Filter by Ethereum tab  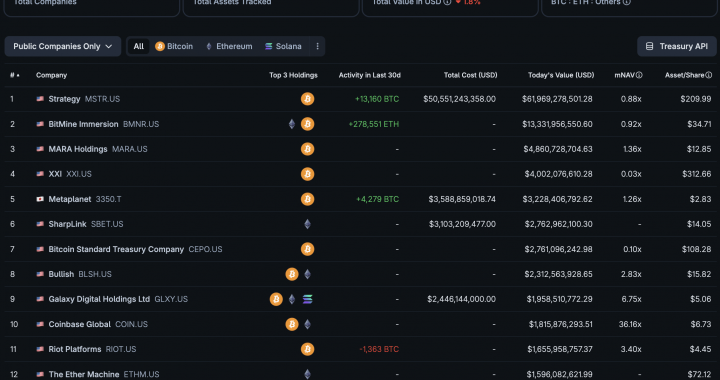229,46
